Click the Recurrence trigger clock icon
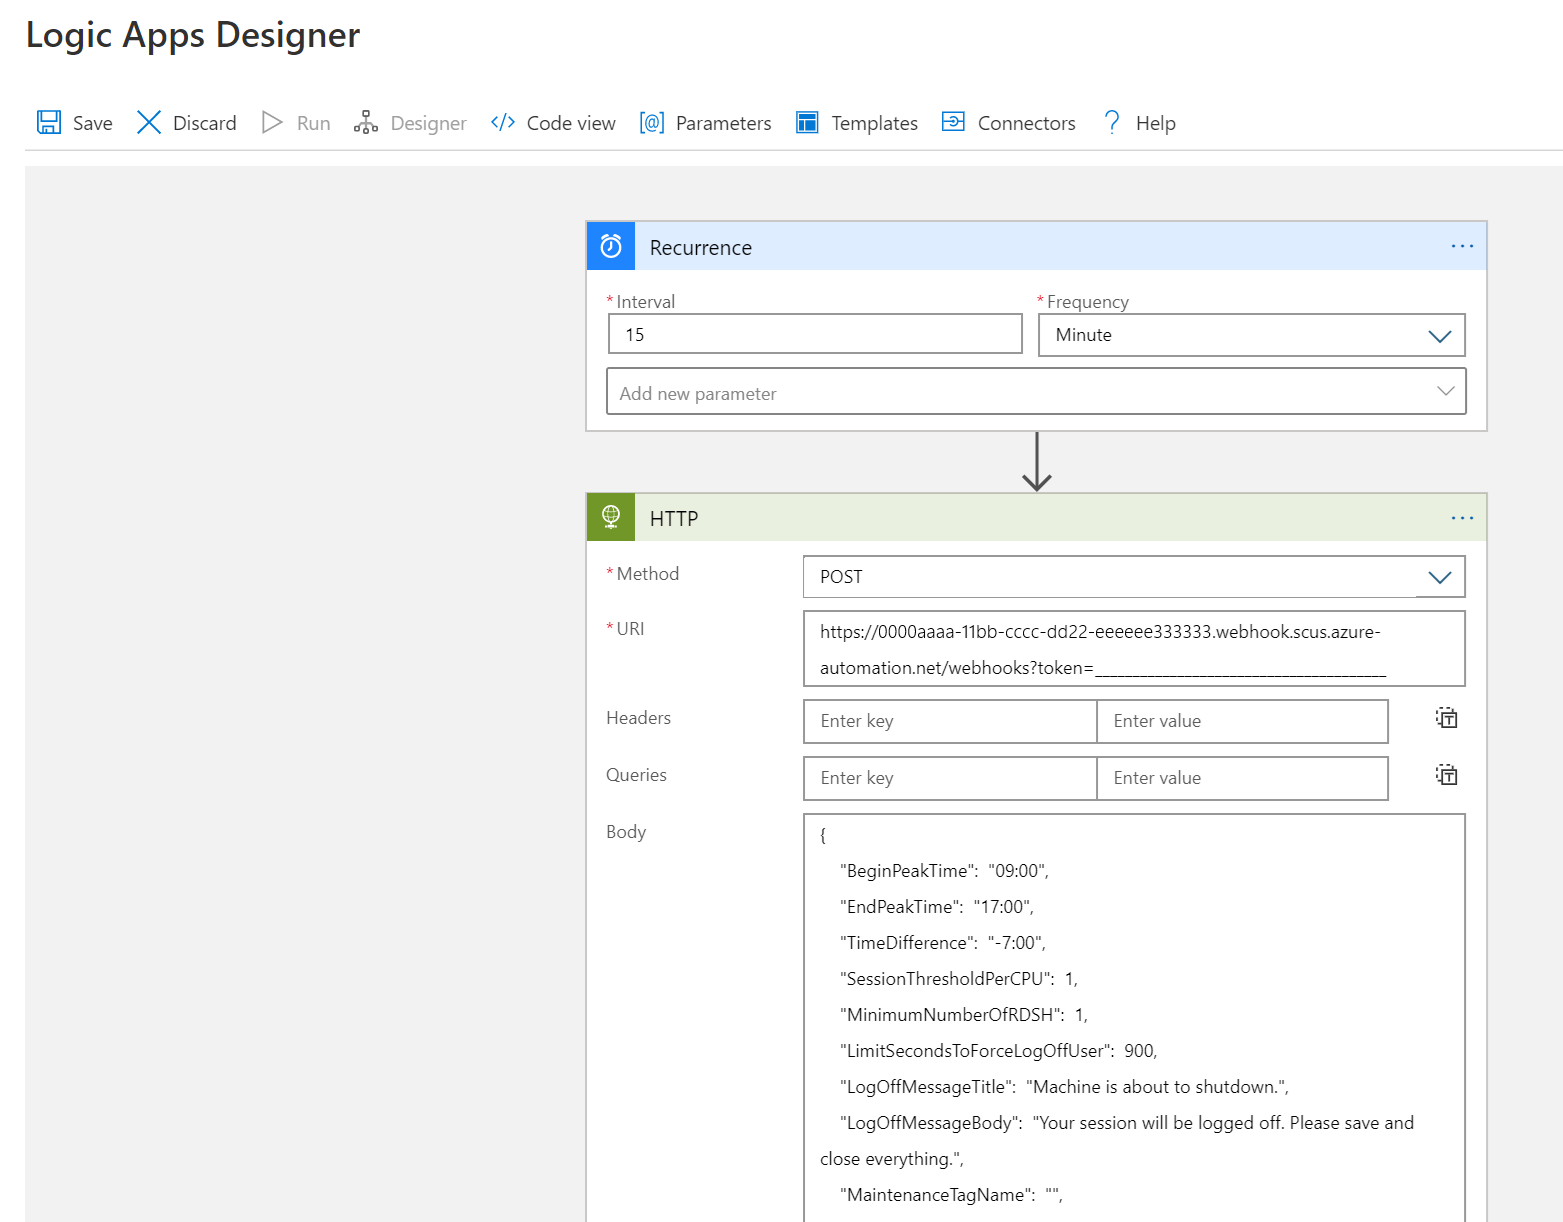 pos(610,245)
